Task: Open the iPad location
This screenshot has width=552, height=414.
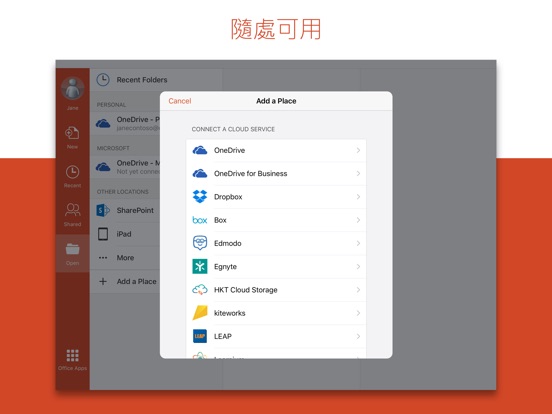Action: point(125,234)
